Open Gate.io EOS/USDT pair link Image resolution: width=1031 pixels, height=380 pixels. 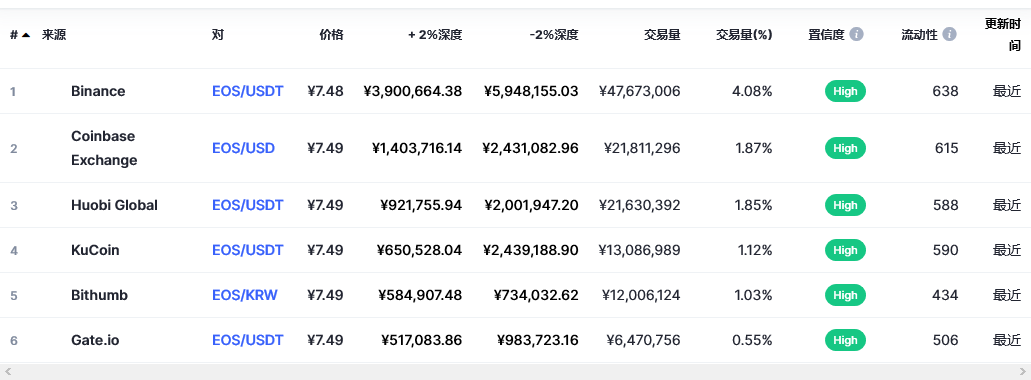(x=247, y=340)
